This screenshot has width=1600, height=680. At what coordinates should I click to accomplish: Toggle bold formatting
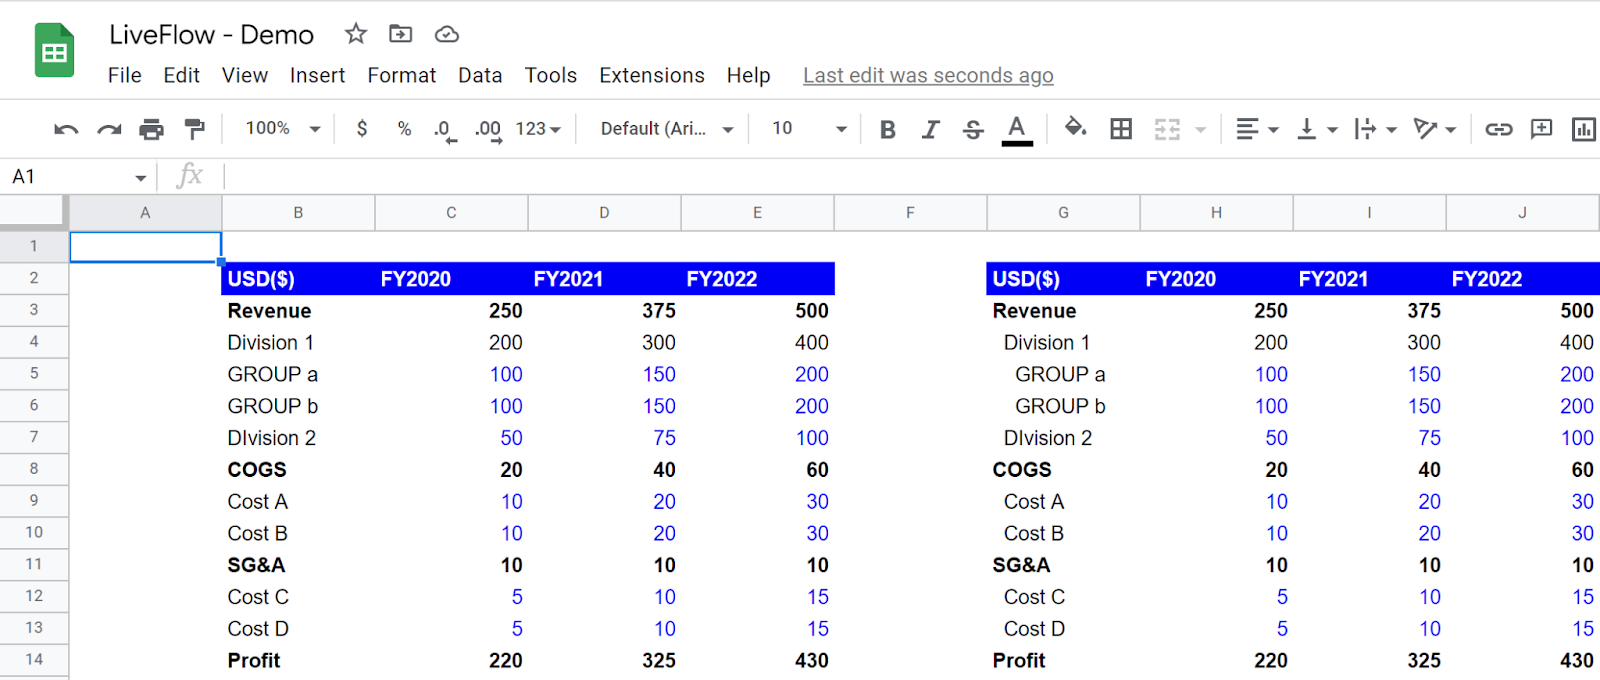887,129
